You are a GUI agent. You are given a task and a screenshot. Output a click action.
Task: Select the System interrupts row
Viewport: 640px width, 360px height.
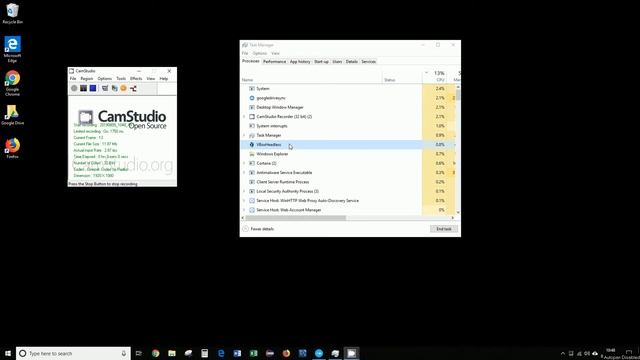click(x=347, y=126)
